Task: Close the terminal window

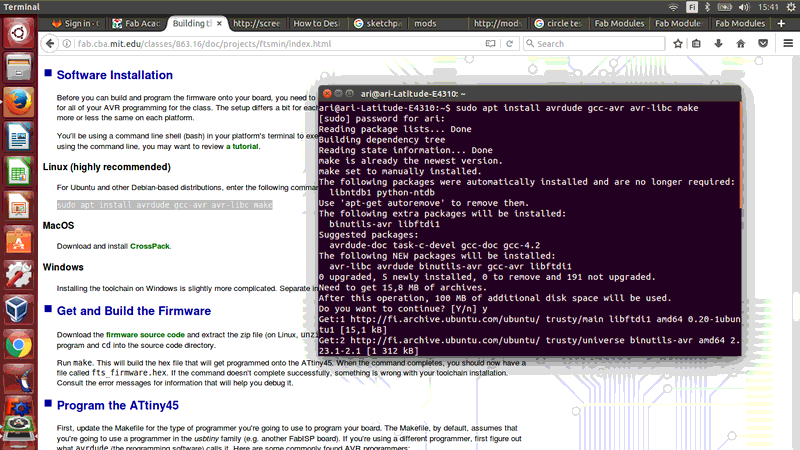Action: (327, 93)
